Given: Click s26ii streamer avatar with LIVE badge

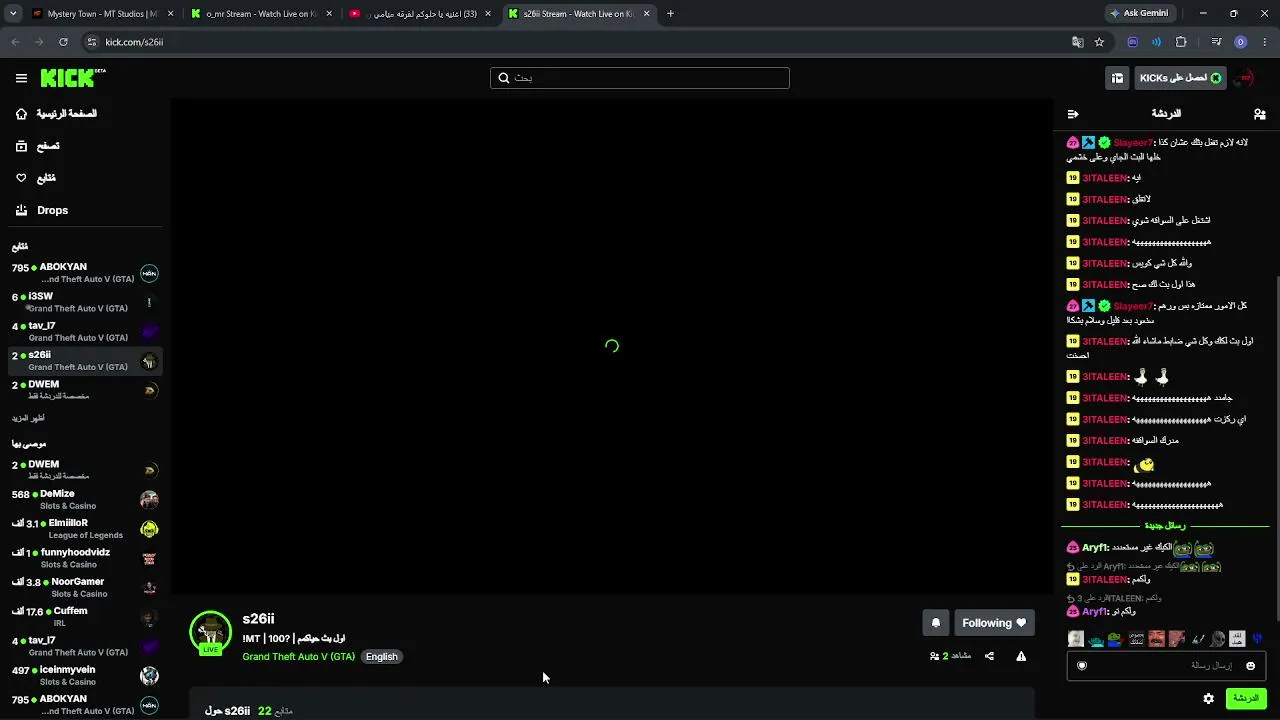Looking at the screenshot, I should (x=210, y=633).
